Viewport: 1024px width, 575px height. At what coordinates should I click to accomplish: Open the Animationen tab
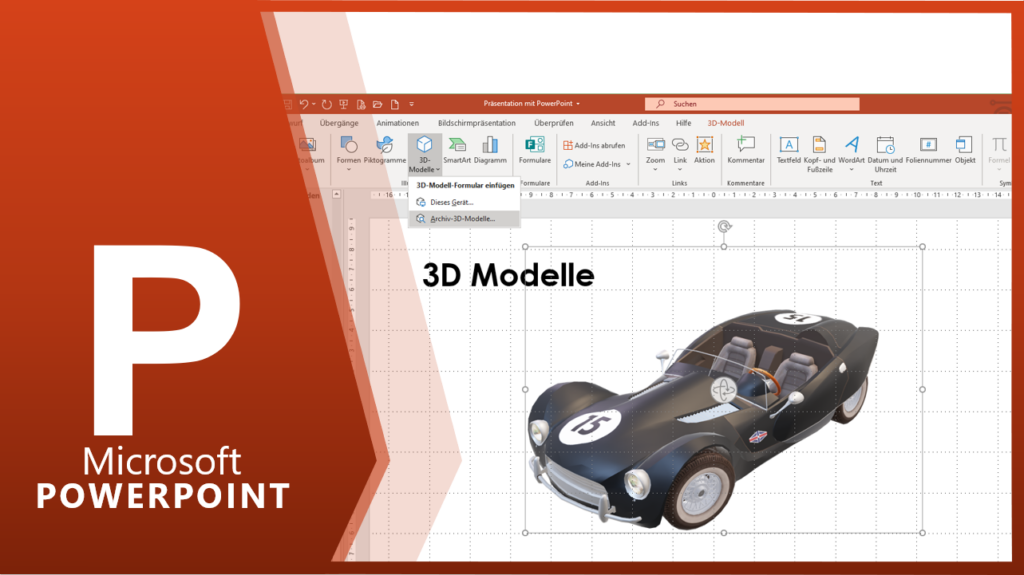pyautogui.click(x=398, y=123)
